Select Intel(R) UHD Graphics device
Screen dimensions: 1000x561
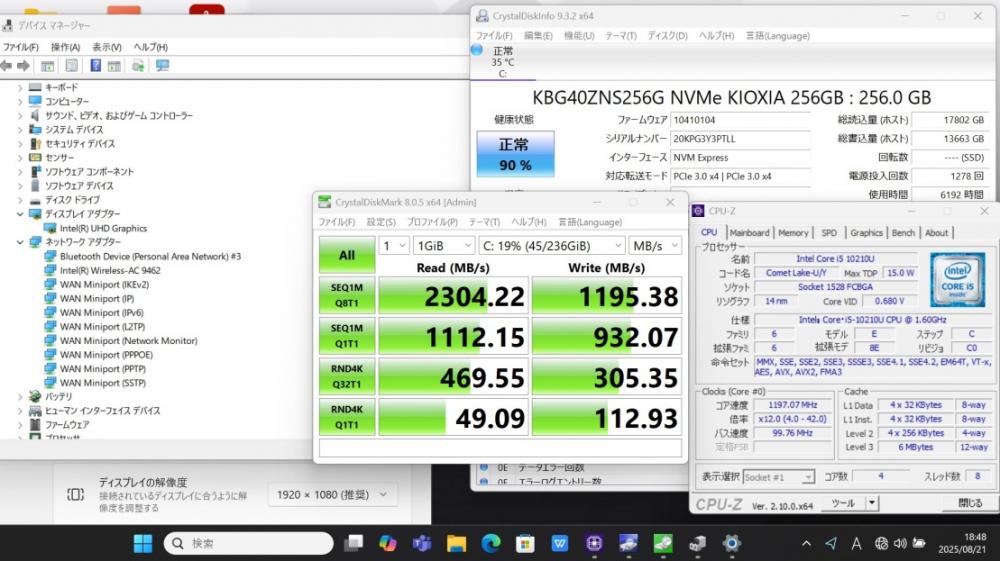tap(103, 228)
